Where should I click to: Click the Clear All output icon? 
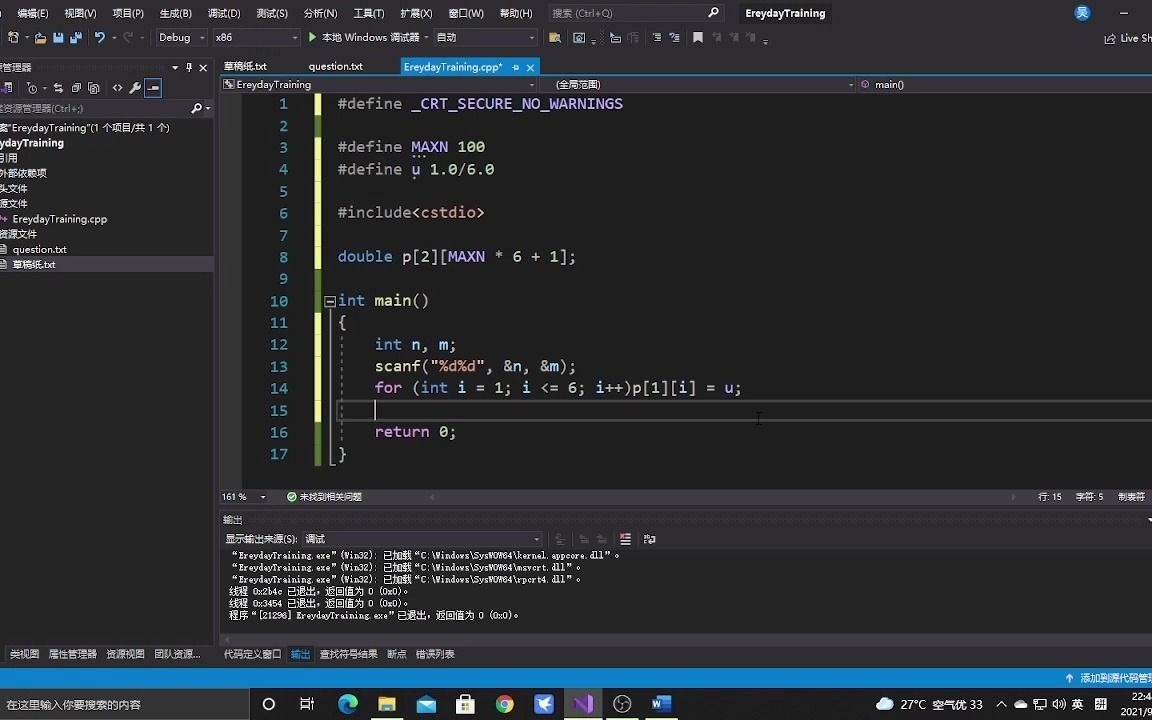coord(625,539)
